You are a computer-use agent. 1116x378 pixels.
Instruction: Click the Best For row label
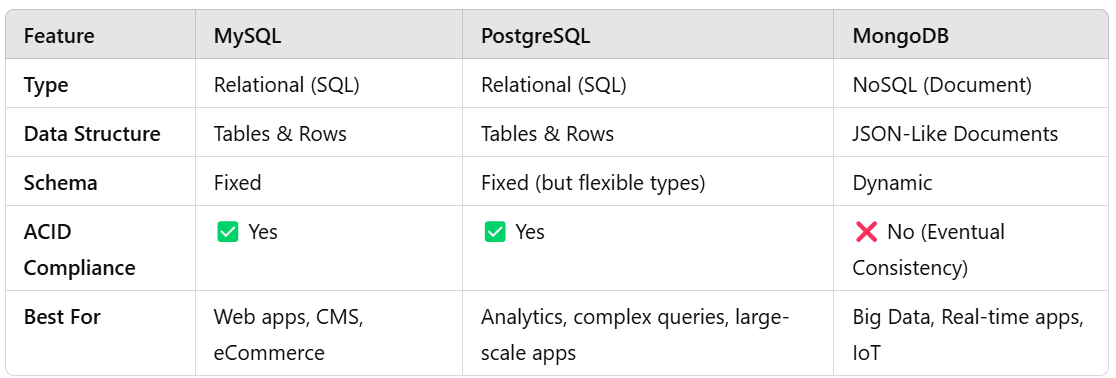click(x=62, y=316)
